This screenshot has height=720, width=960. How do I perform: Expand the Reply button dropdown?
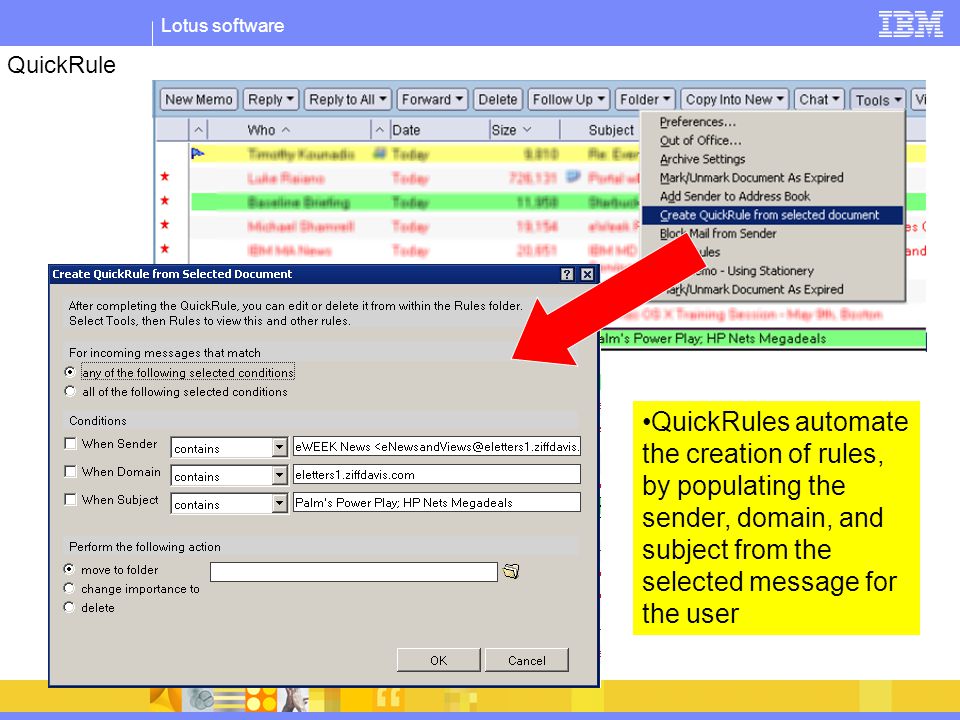click(290, 99)
